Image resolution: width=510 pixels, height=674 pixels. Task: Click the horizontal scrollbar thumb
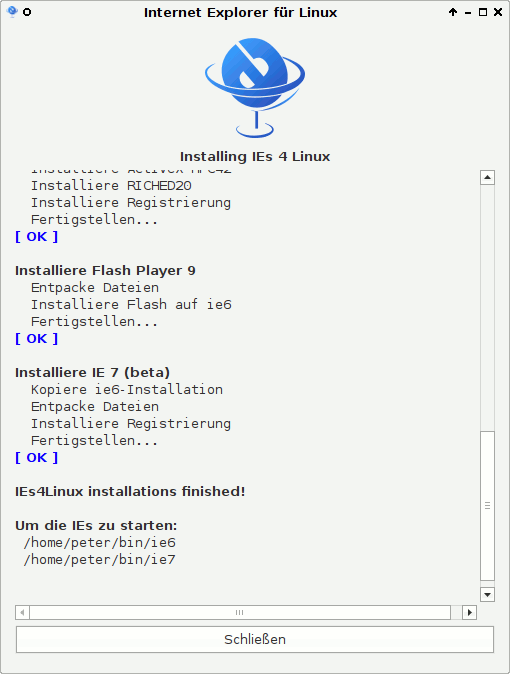[240, 612]
